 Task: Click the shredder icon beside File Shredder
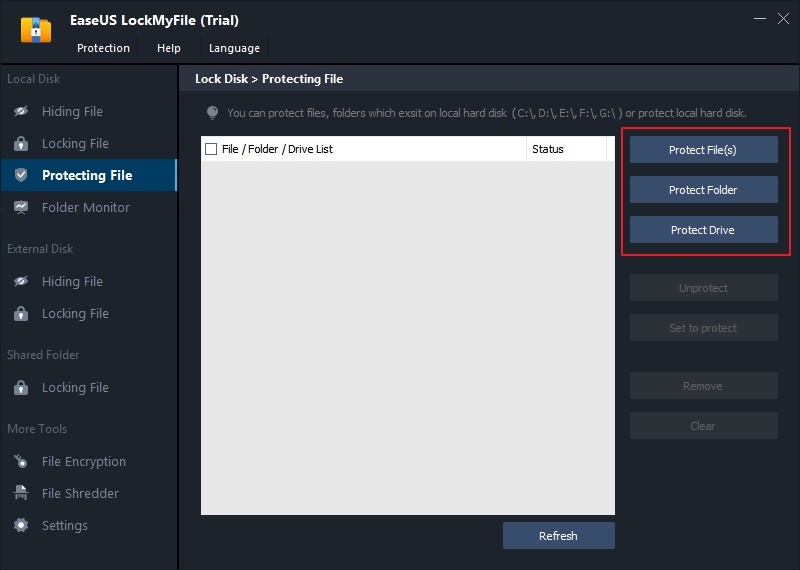[21, 493]
